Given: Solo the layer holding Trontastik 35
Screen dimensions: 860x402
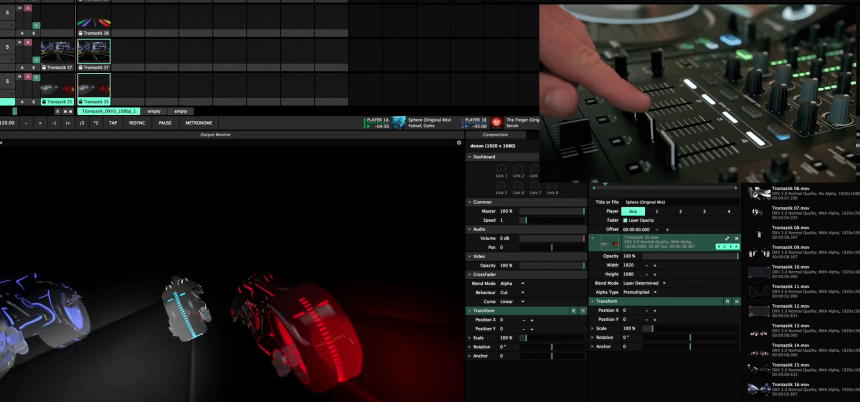Looking at the screenshot, I should pyautogui.click(x=7, y=81).
